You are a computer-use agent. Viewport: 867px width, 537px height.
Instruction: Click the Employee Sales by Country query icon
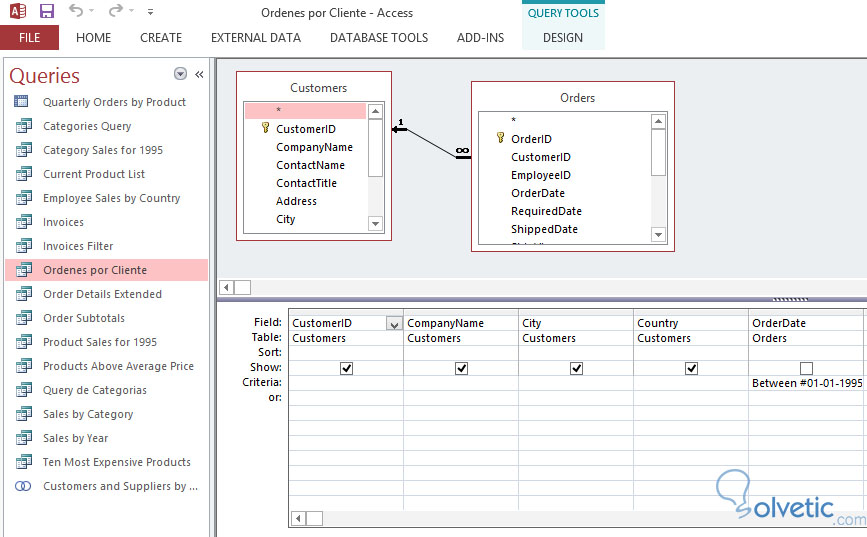click(x=23, y=198)
